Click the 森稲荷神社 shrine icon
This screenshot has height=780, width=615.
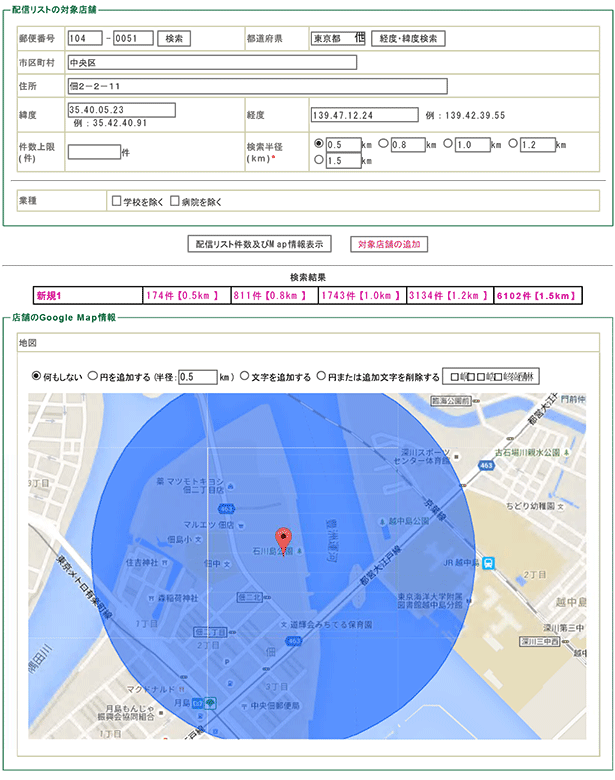point(151,598)
